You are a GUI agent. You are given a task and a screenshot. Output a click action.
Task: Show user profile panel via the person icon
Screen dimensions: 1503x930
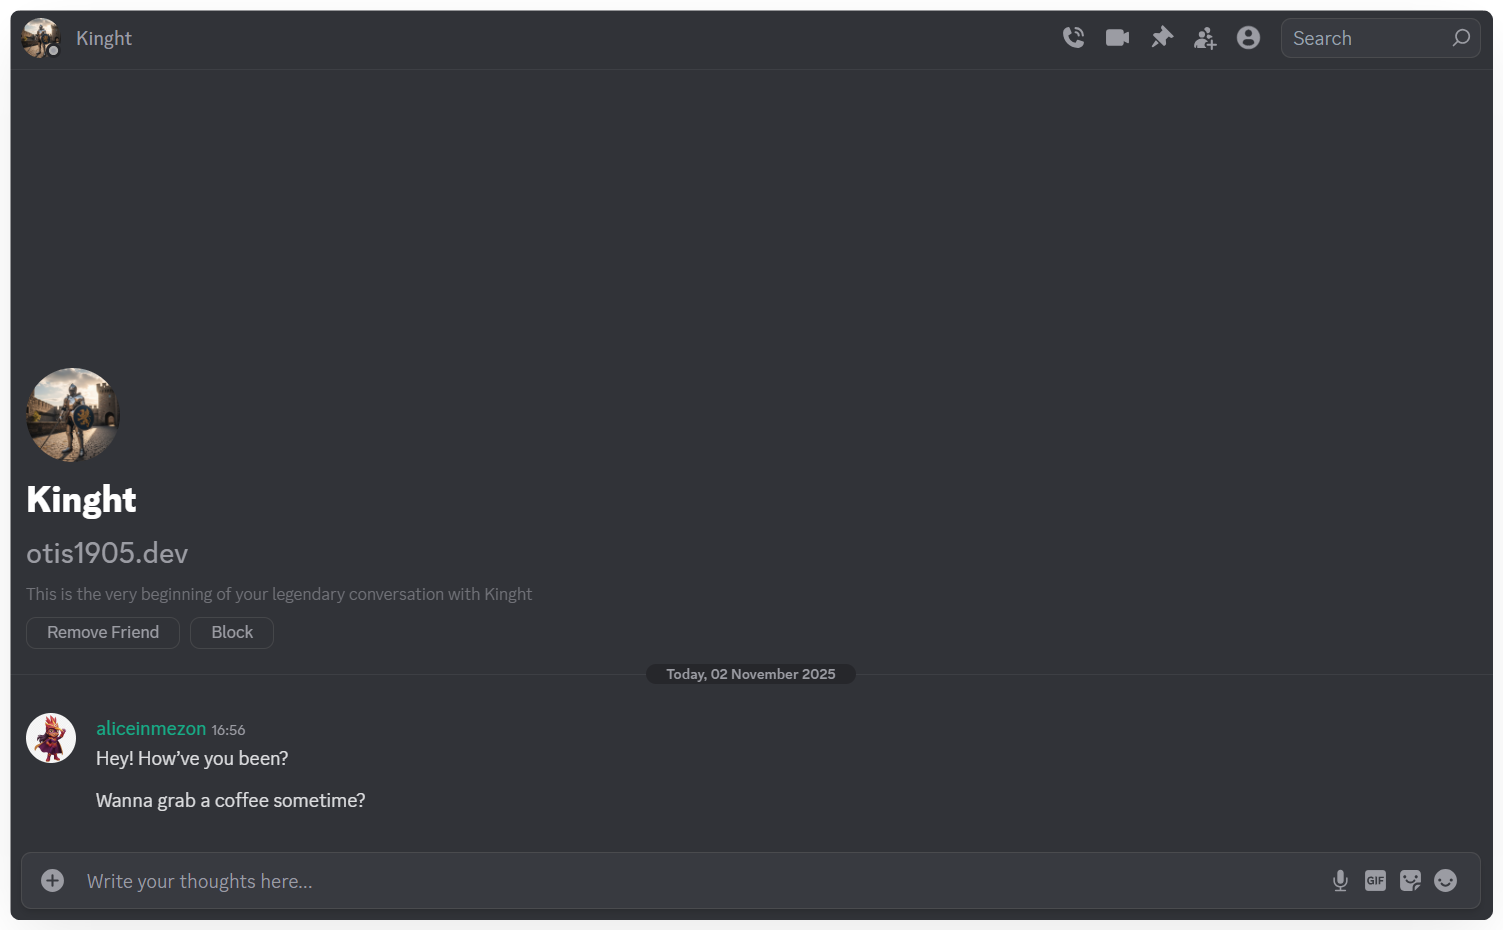tap(1248, 38)
